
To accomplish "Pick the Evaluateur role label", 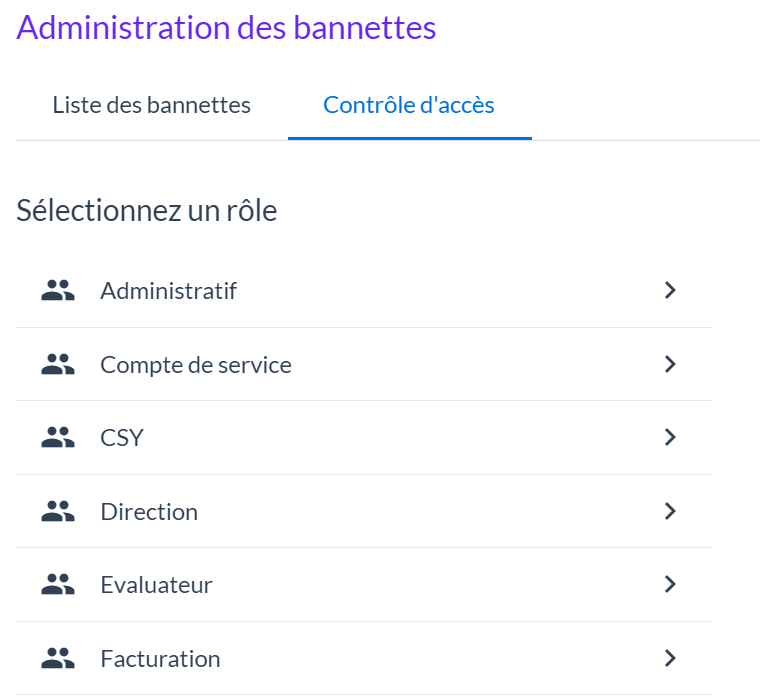I will 156,585.
